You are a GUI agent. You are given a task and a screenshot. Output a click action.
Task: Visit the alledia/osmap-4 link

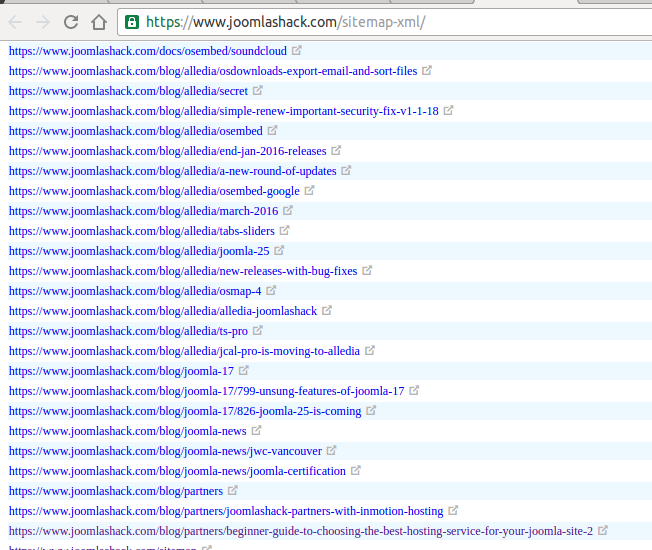tap(135, 291)
